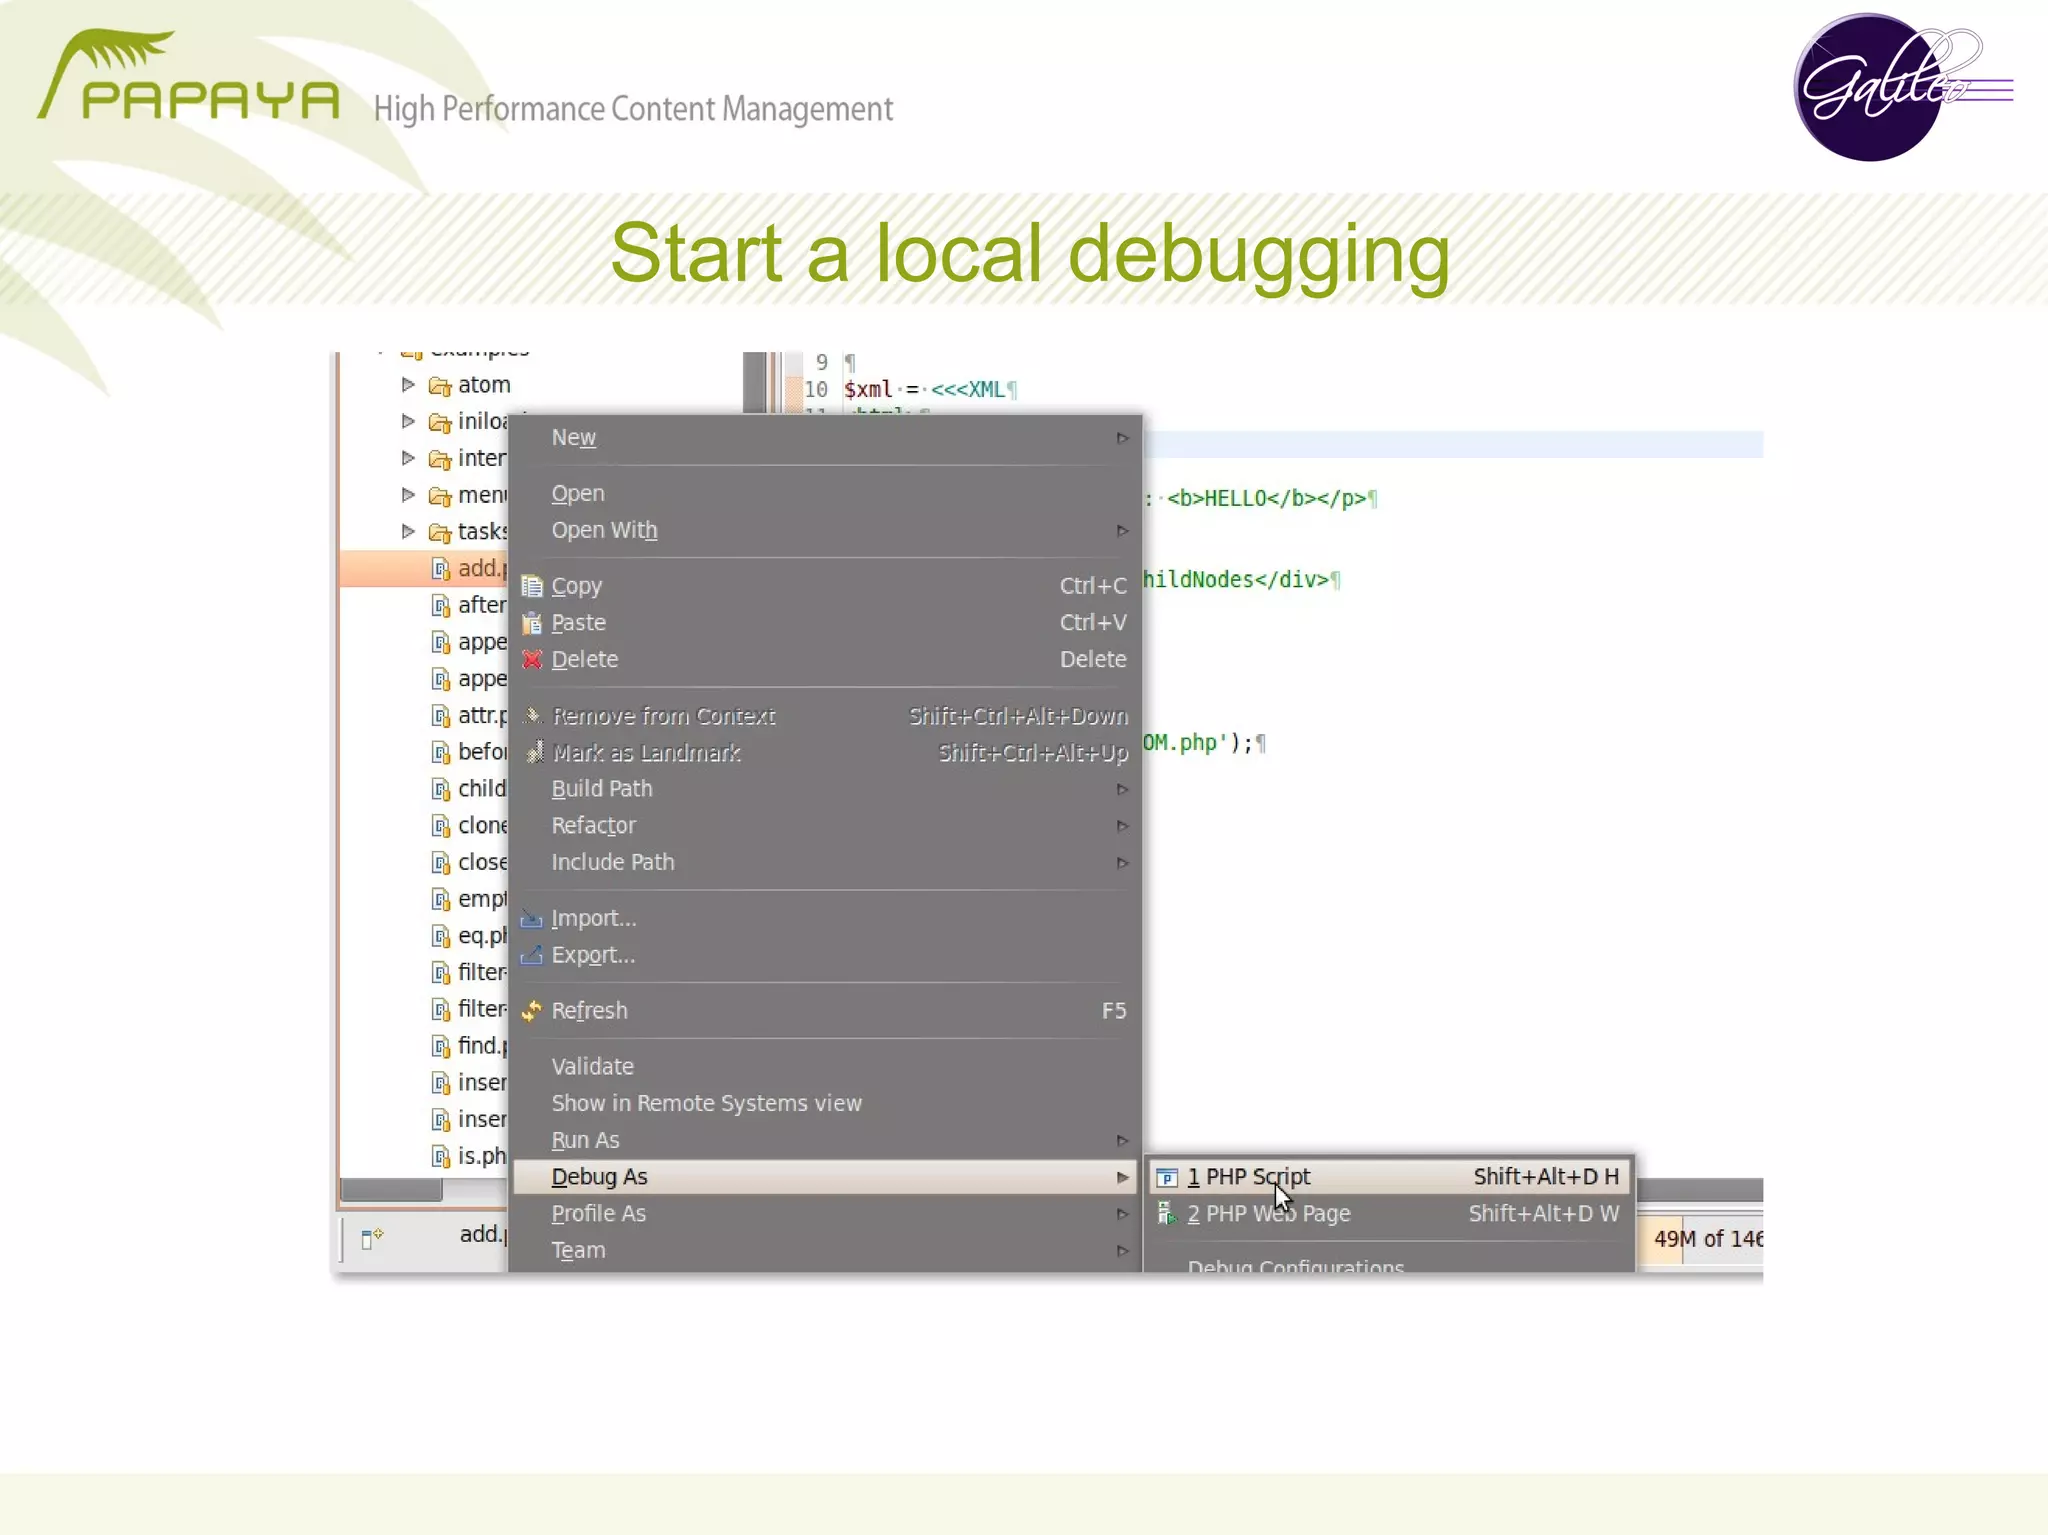Expand the tasks folder arrow

click(408, 532)
